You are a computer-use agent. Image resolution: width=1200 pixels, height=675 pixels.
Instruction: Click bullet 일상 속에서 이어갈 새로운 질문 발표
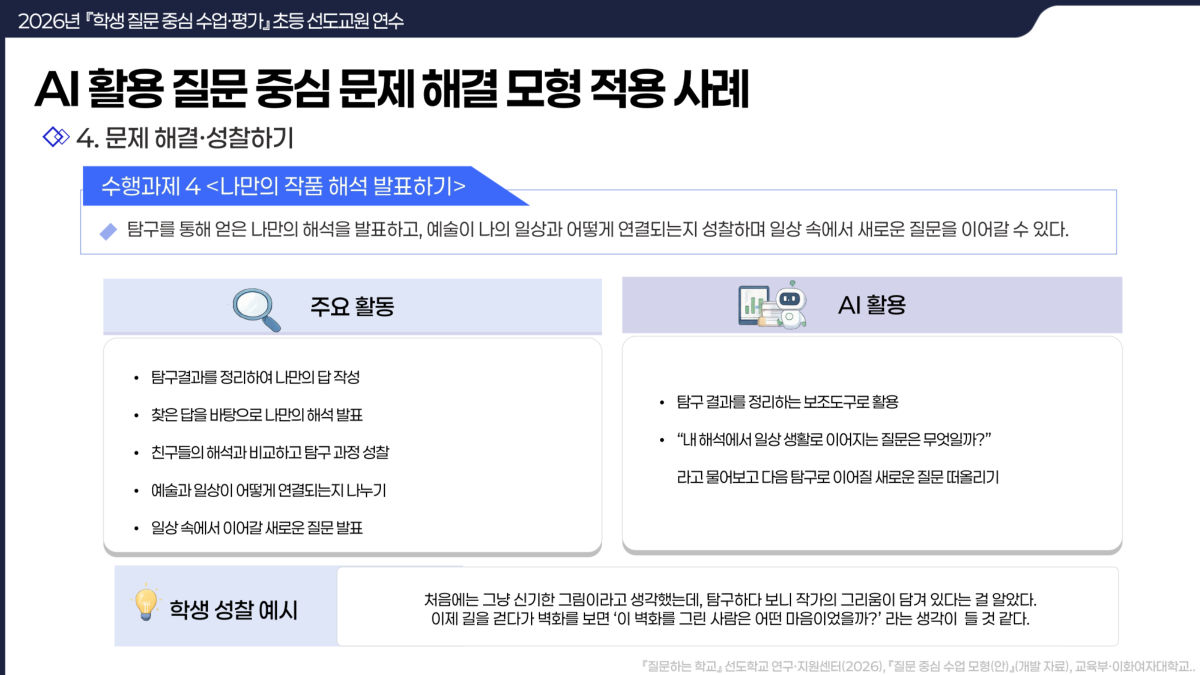tap(256, 527)
